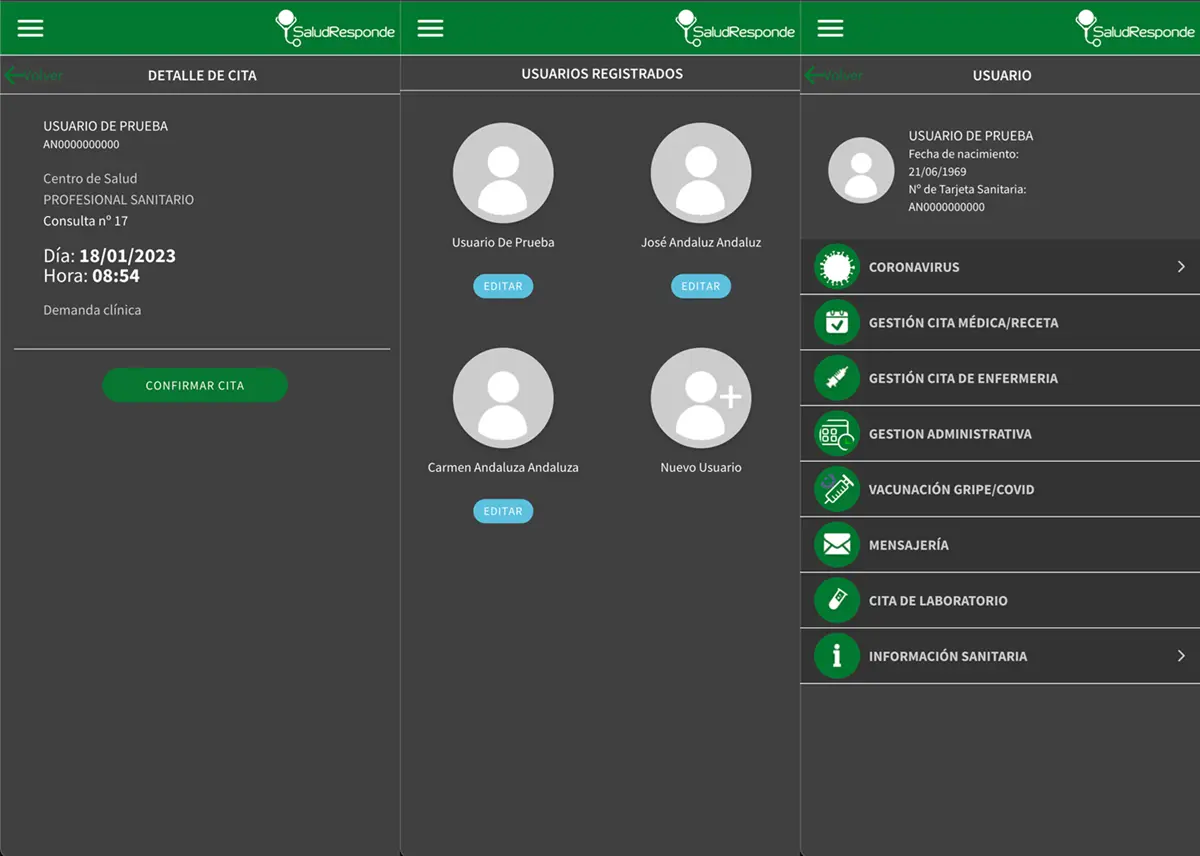Click the Coronavirus virus icon
Screen dimensions: 1200x856
(837, 267)
